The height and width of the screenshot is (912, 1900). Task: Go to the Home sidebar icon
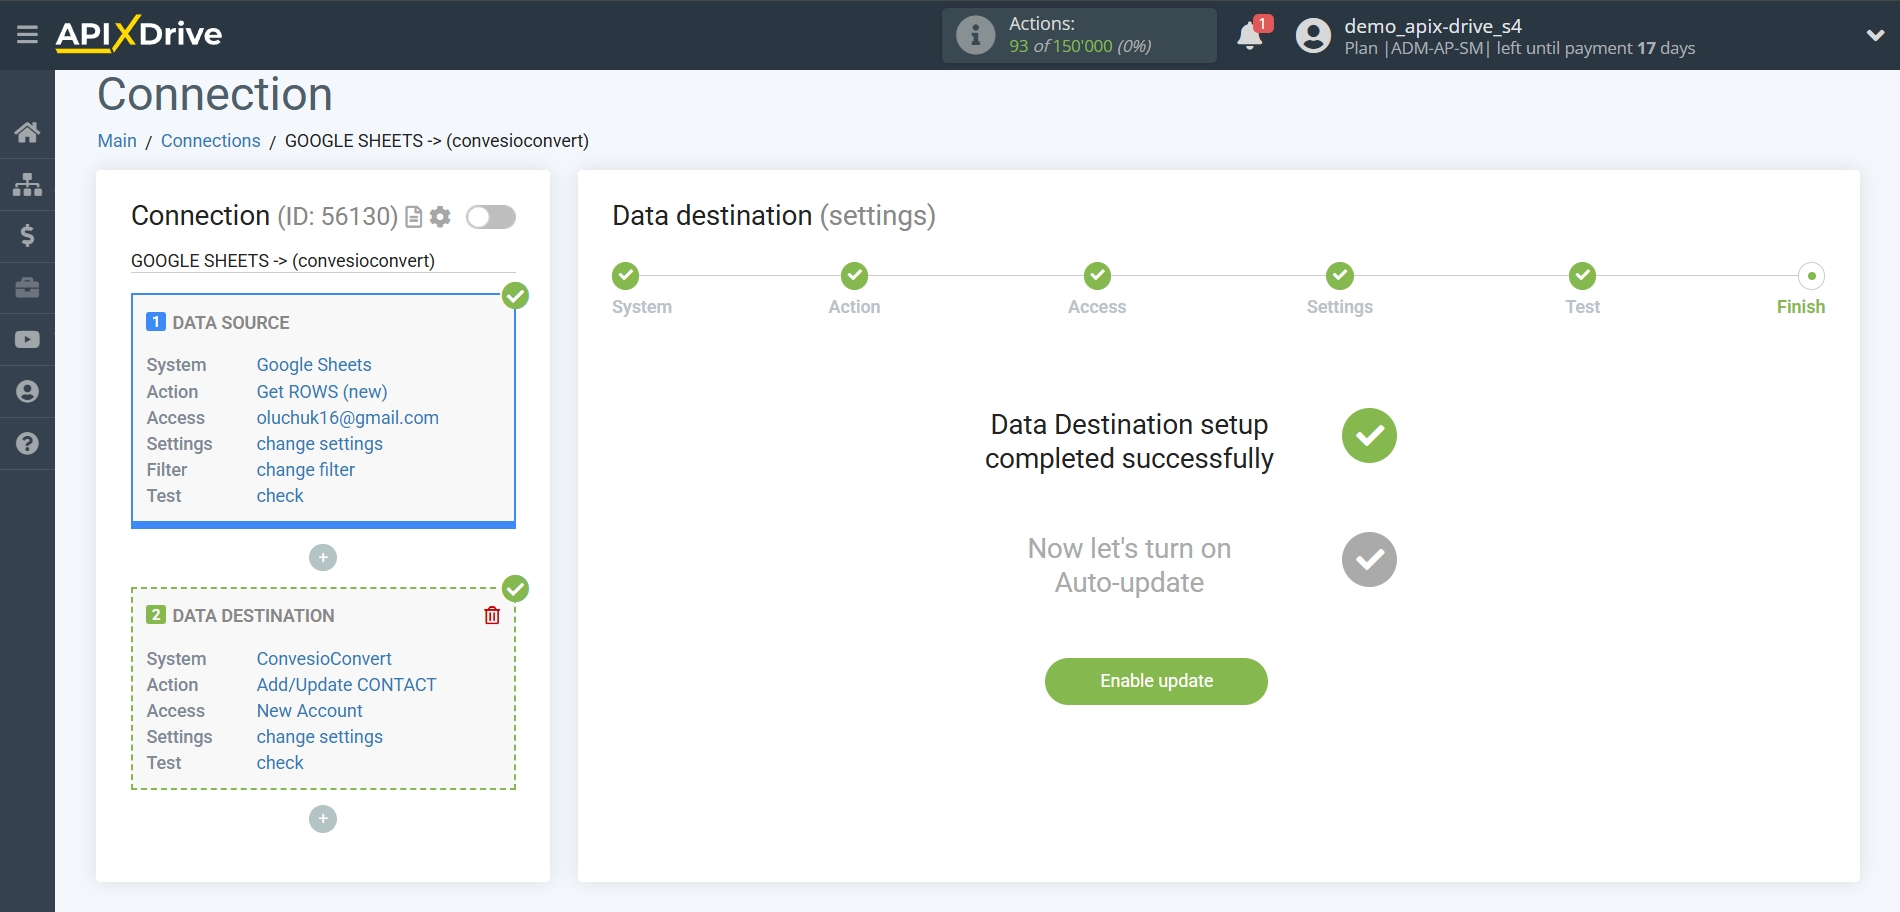(27, 132)
